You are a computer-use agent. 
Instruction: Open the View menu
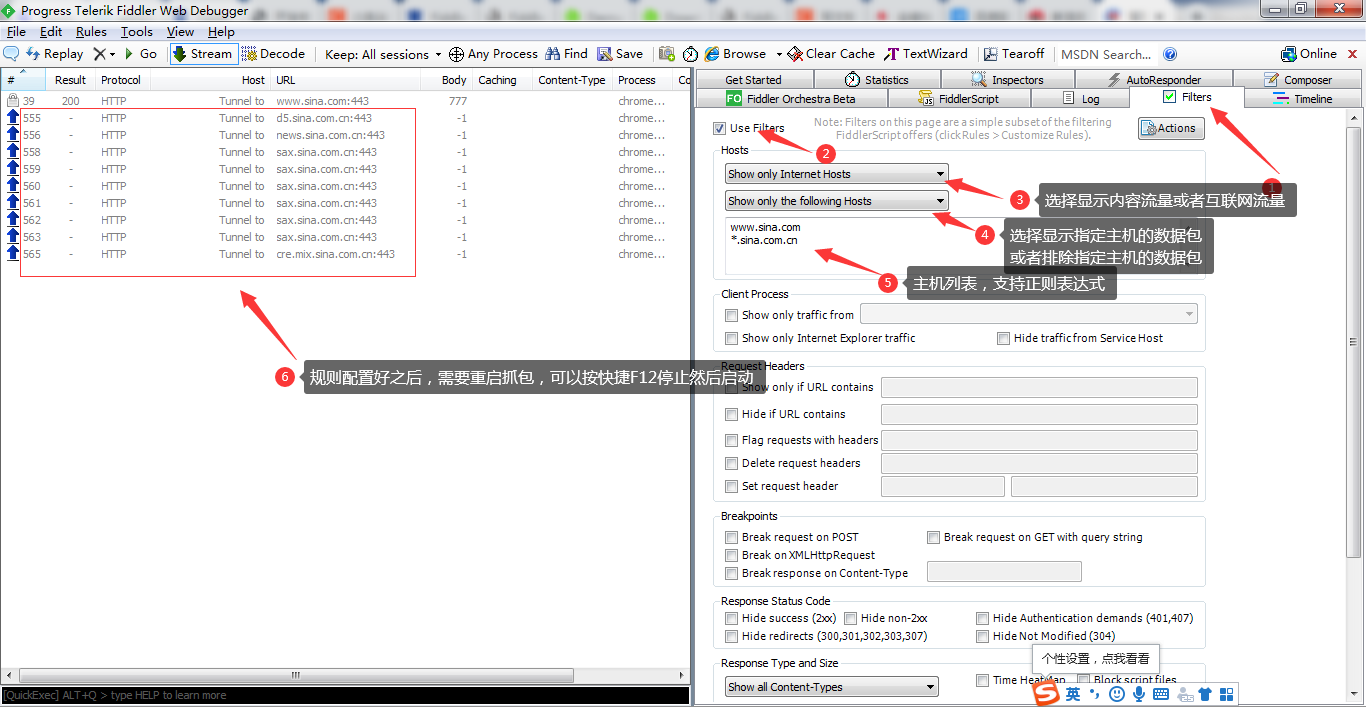click(180, 32)
